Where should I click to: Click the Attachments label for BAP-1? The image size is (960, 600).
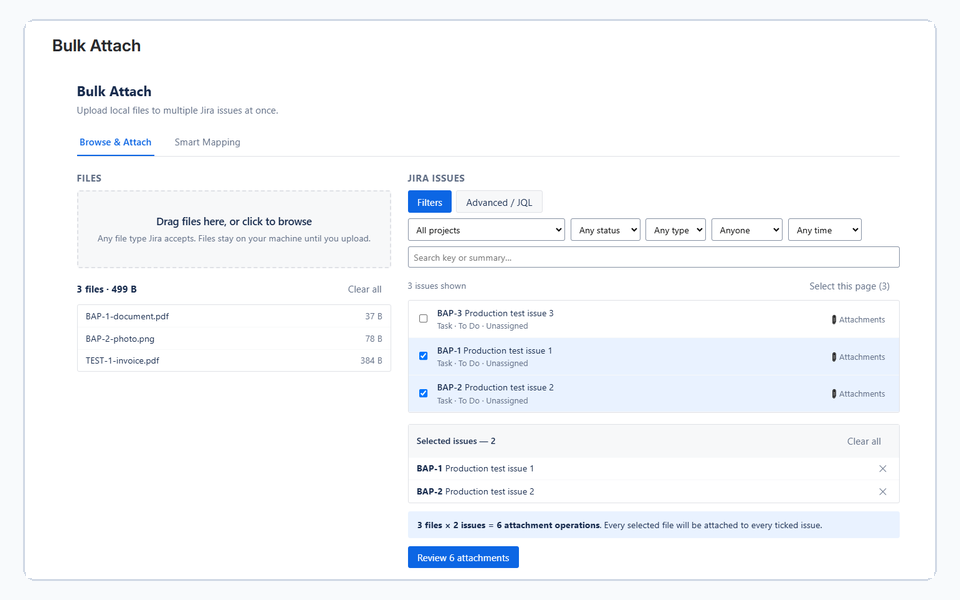(862, 357)
